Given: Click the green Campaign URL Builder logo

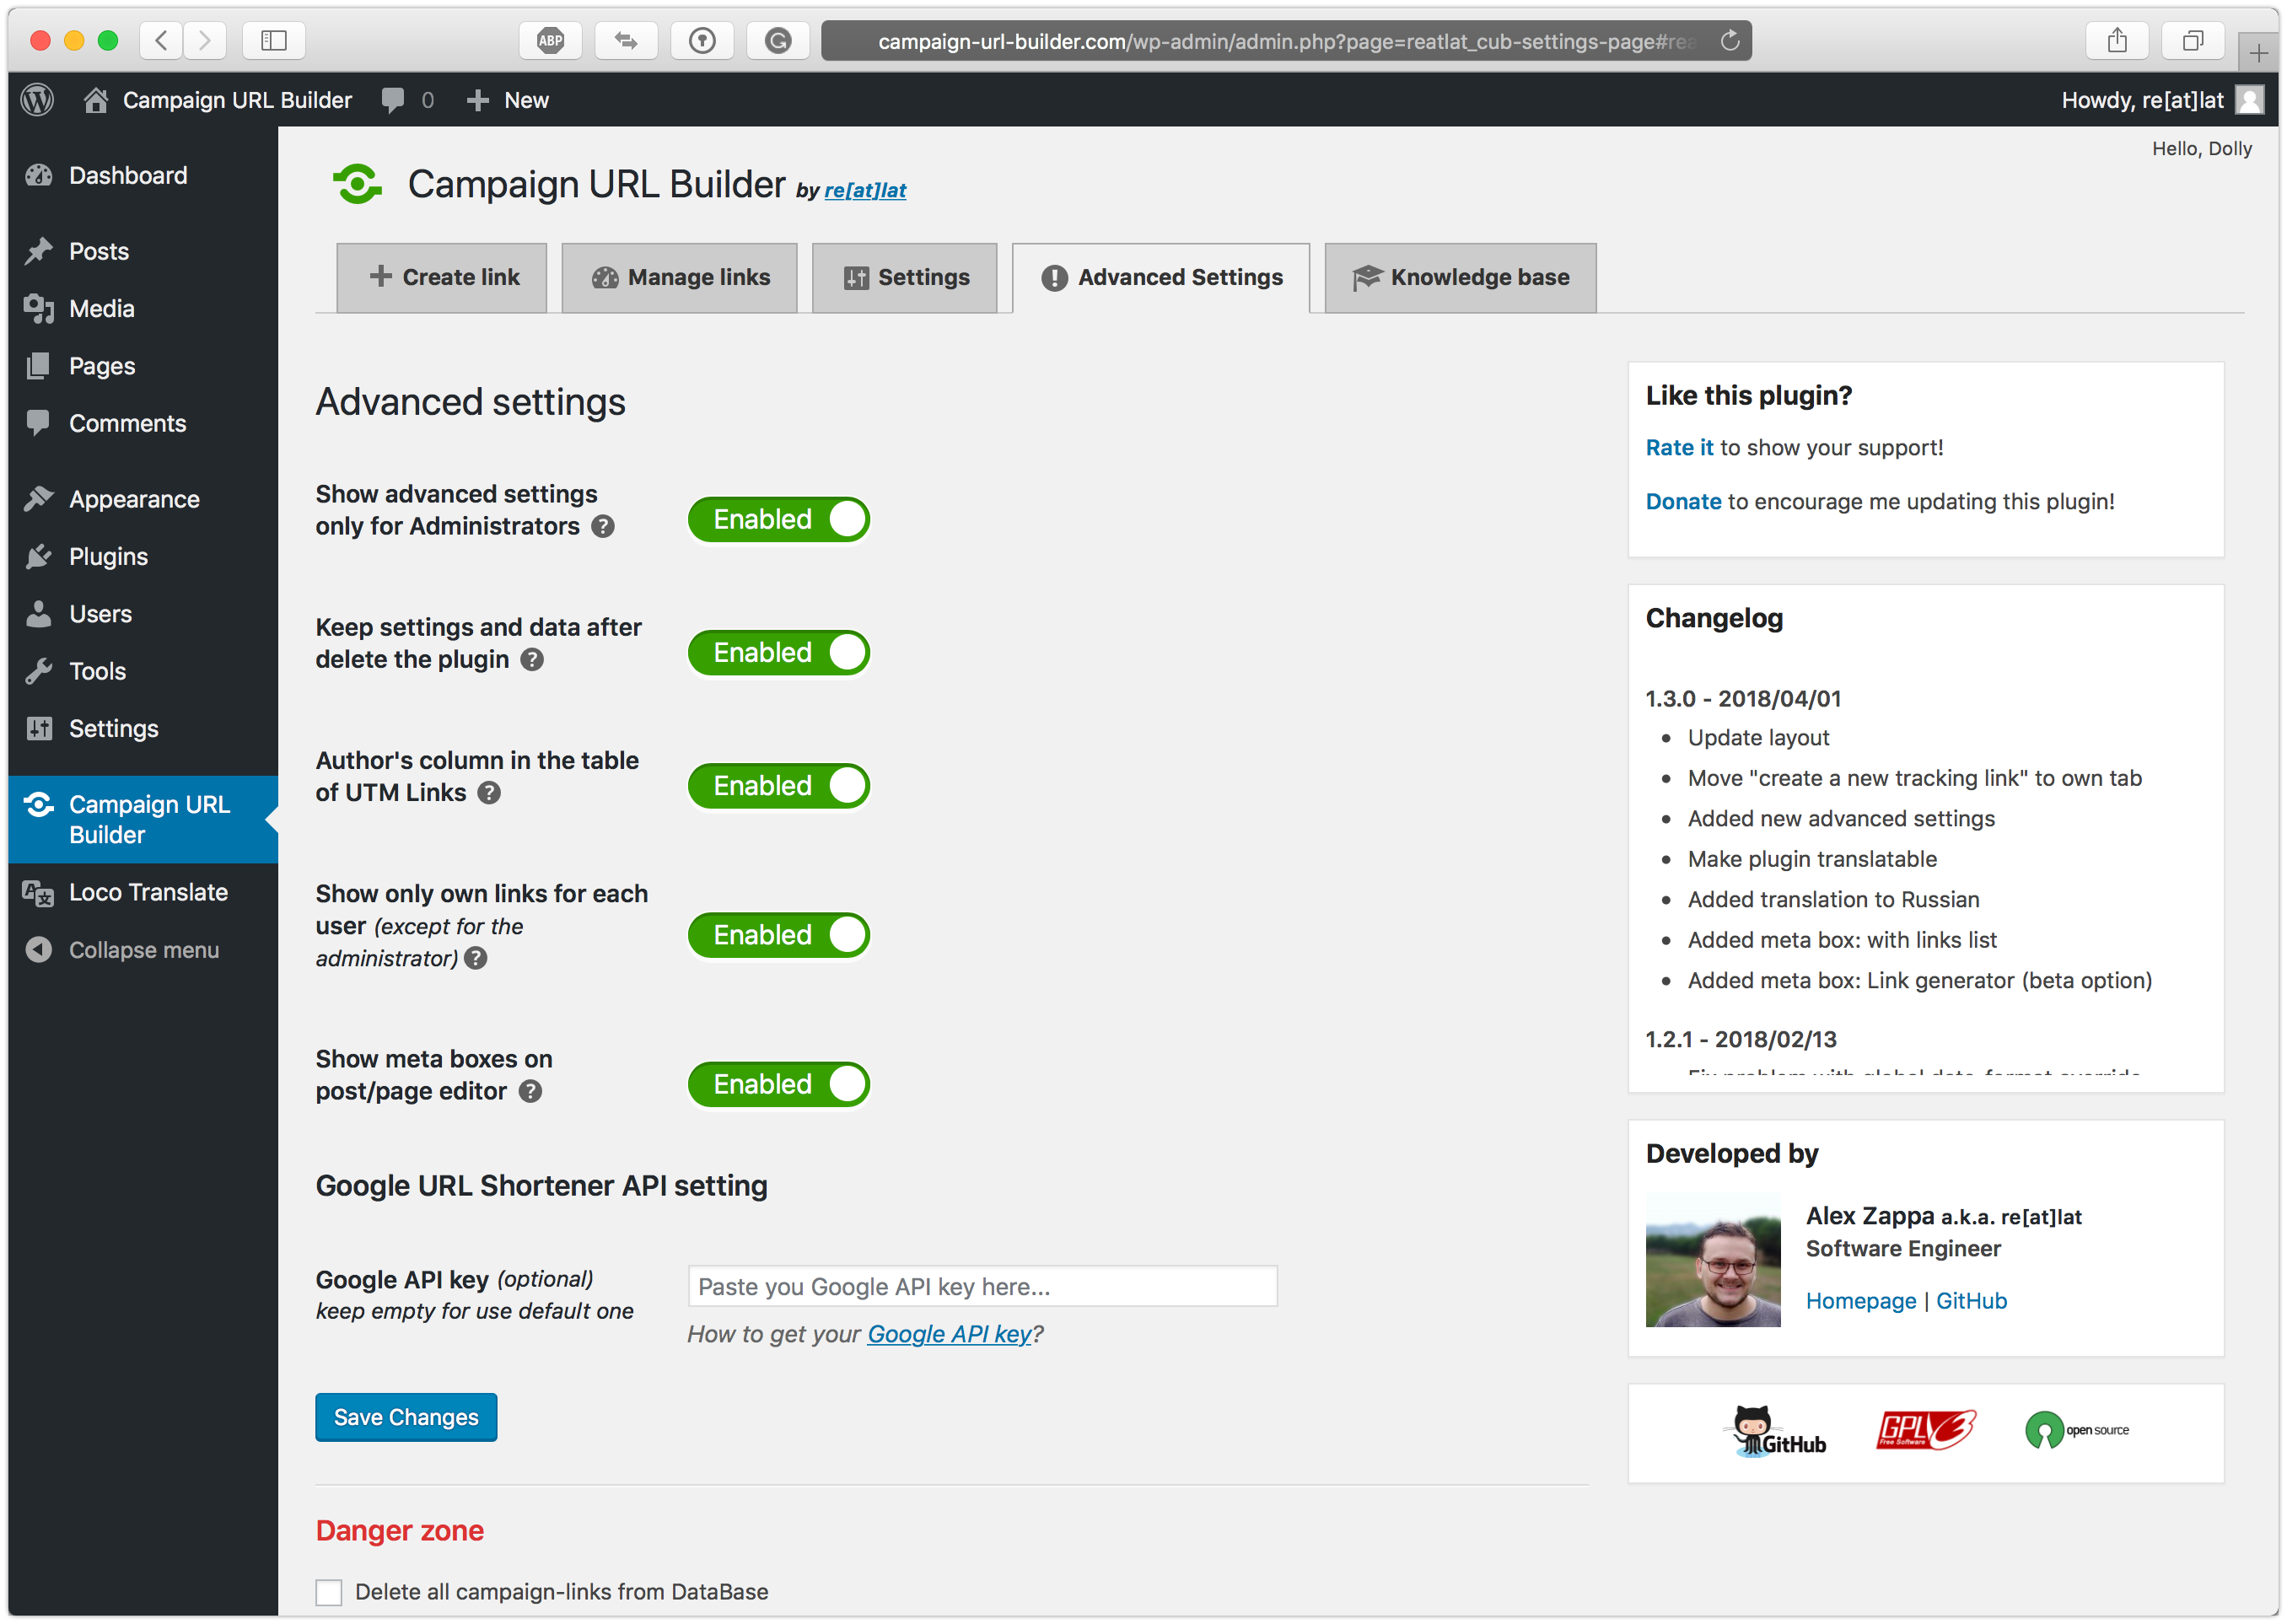Looking at the screenshot, I should coord(357,184).
